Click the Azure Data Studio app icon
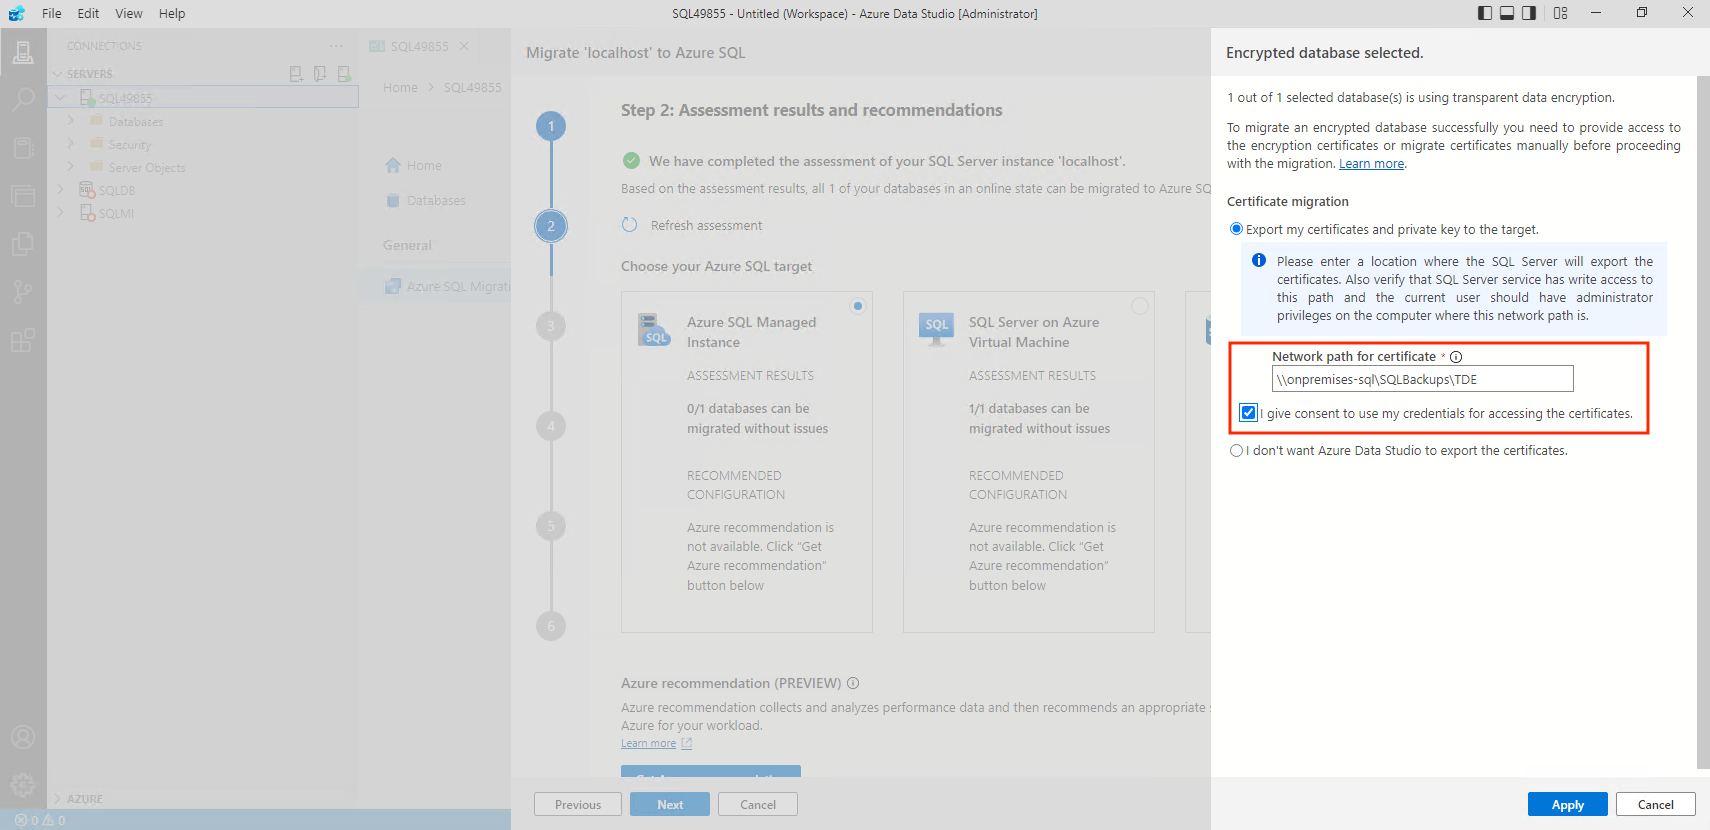This screenshot has height=830, width=1710. [16, 13]
